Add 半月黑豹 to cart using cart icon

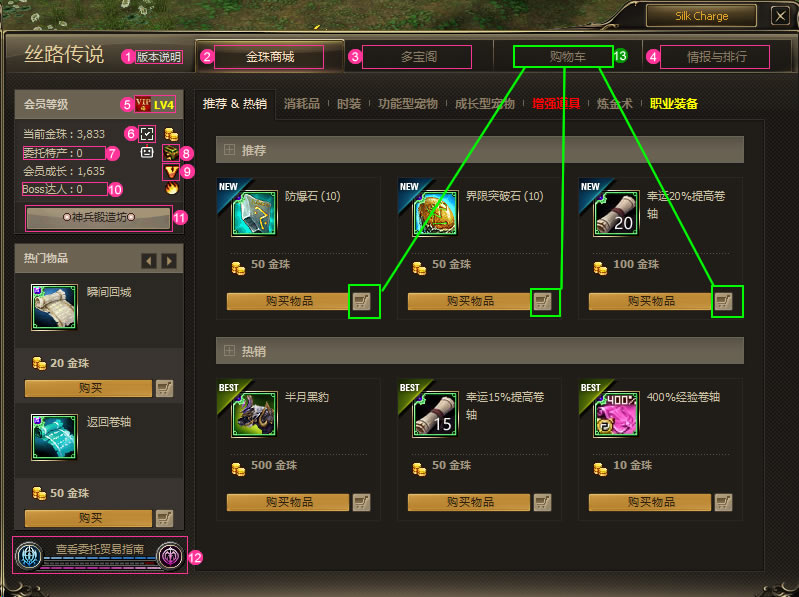(x=361, y=502)
